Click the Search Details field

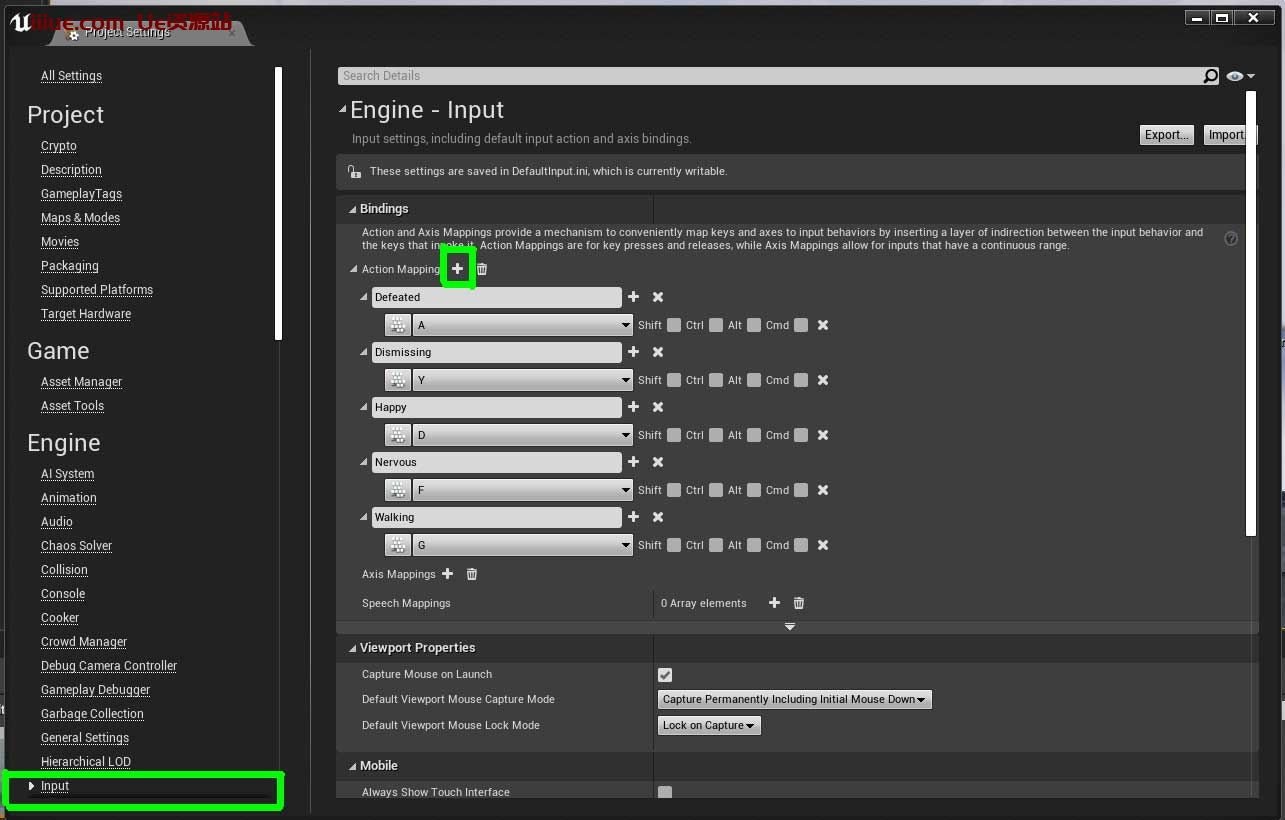pos(770,76)
